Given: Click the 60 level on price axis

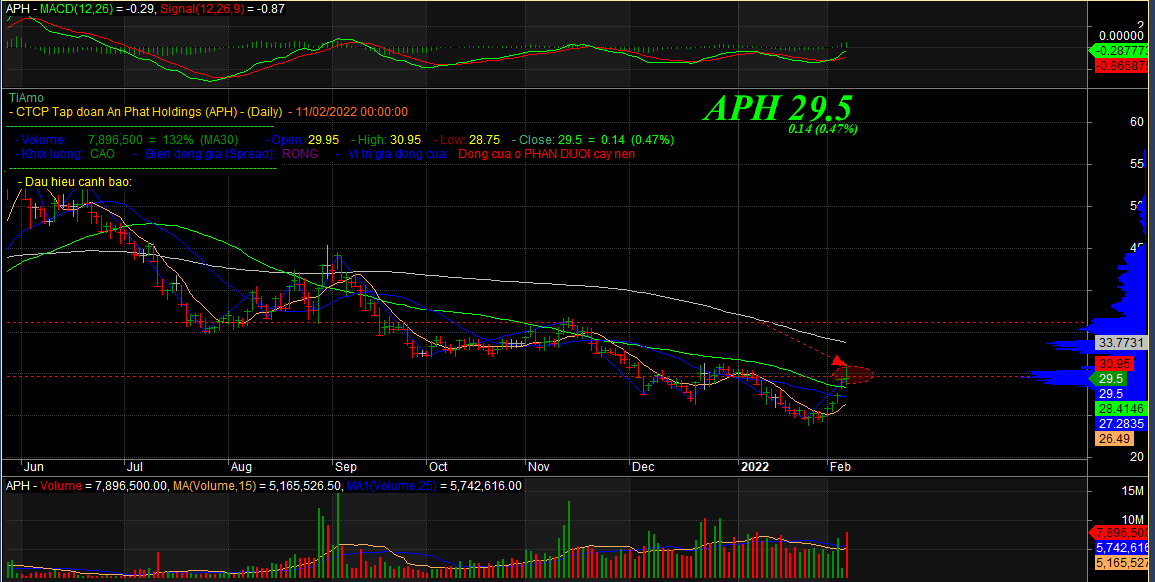Looking at the screenshot, I should [x=1137, y=122].
